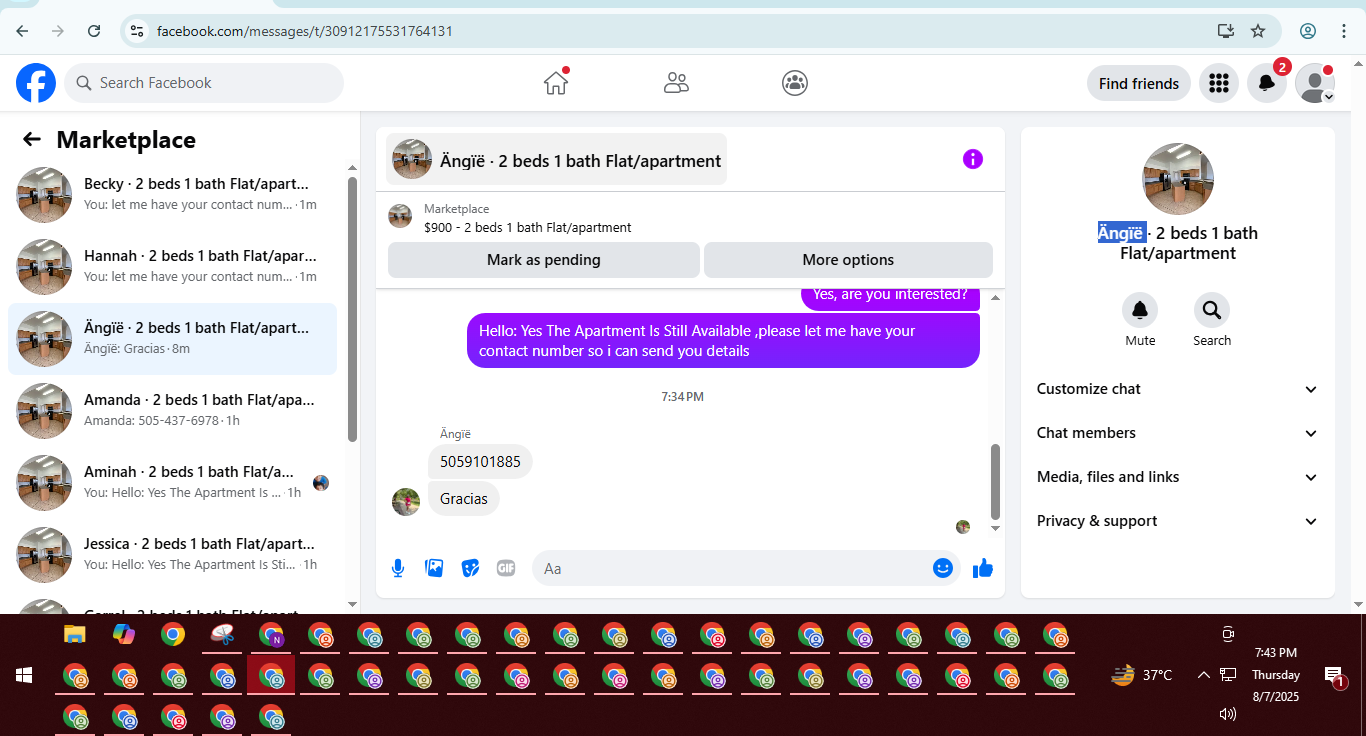1366x736 pixels.
Task: Open Jessica's apartment conversation
Action: (172, 555)
